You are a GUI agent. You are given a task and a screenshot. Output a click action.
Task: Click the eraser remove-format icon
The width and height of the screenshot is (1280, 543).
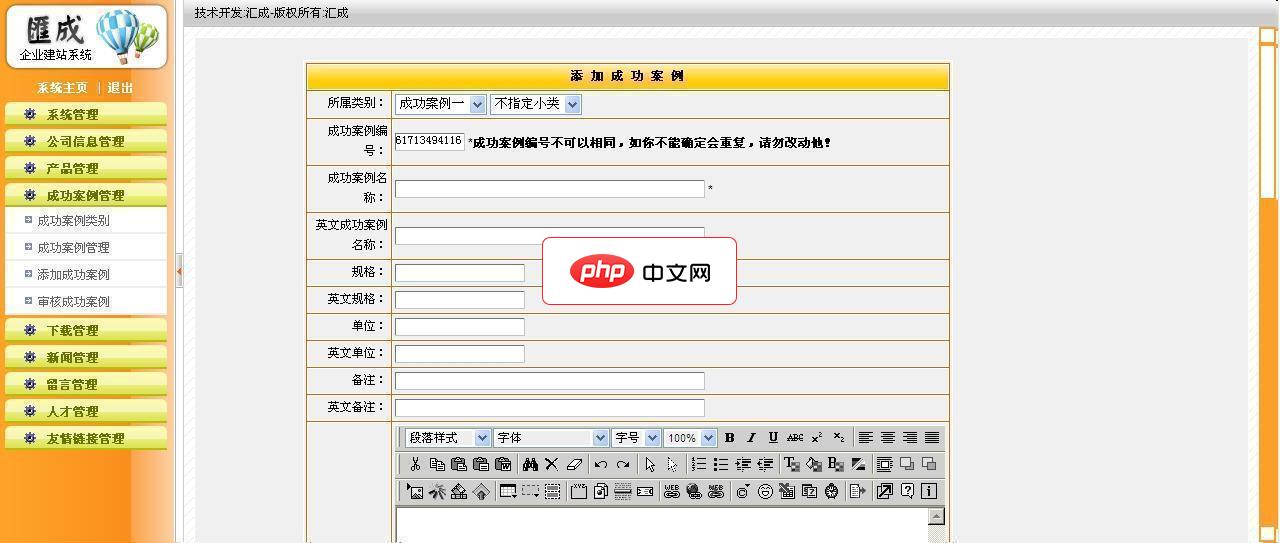(x=574, y=464)
